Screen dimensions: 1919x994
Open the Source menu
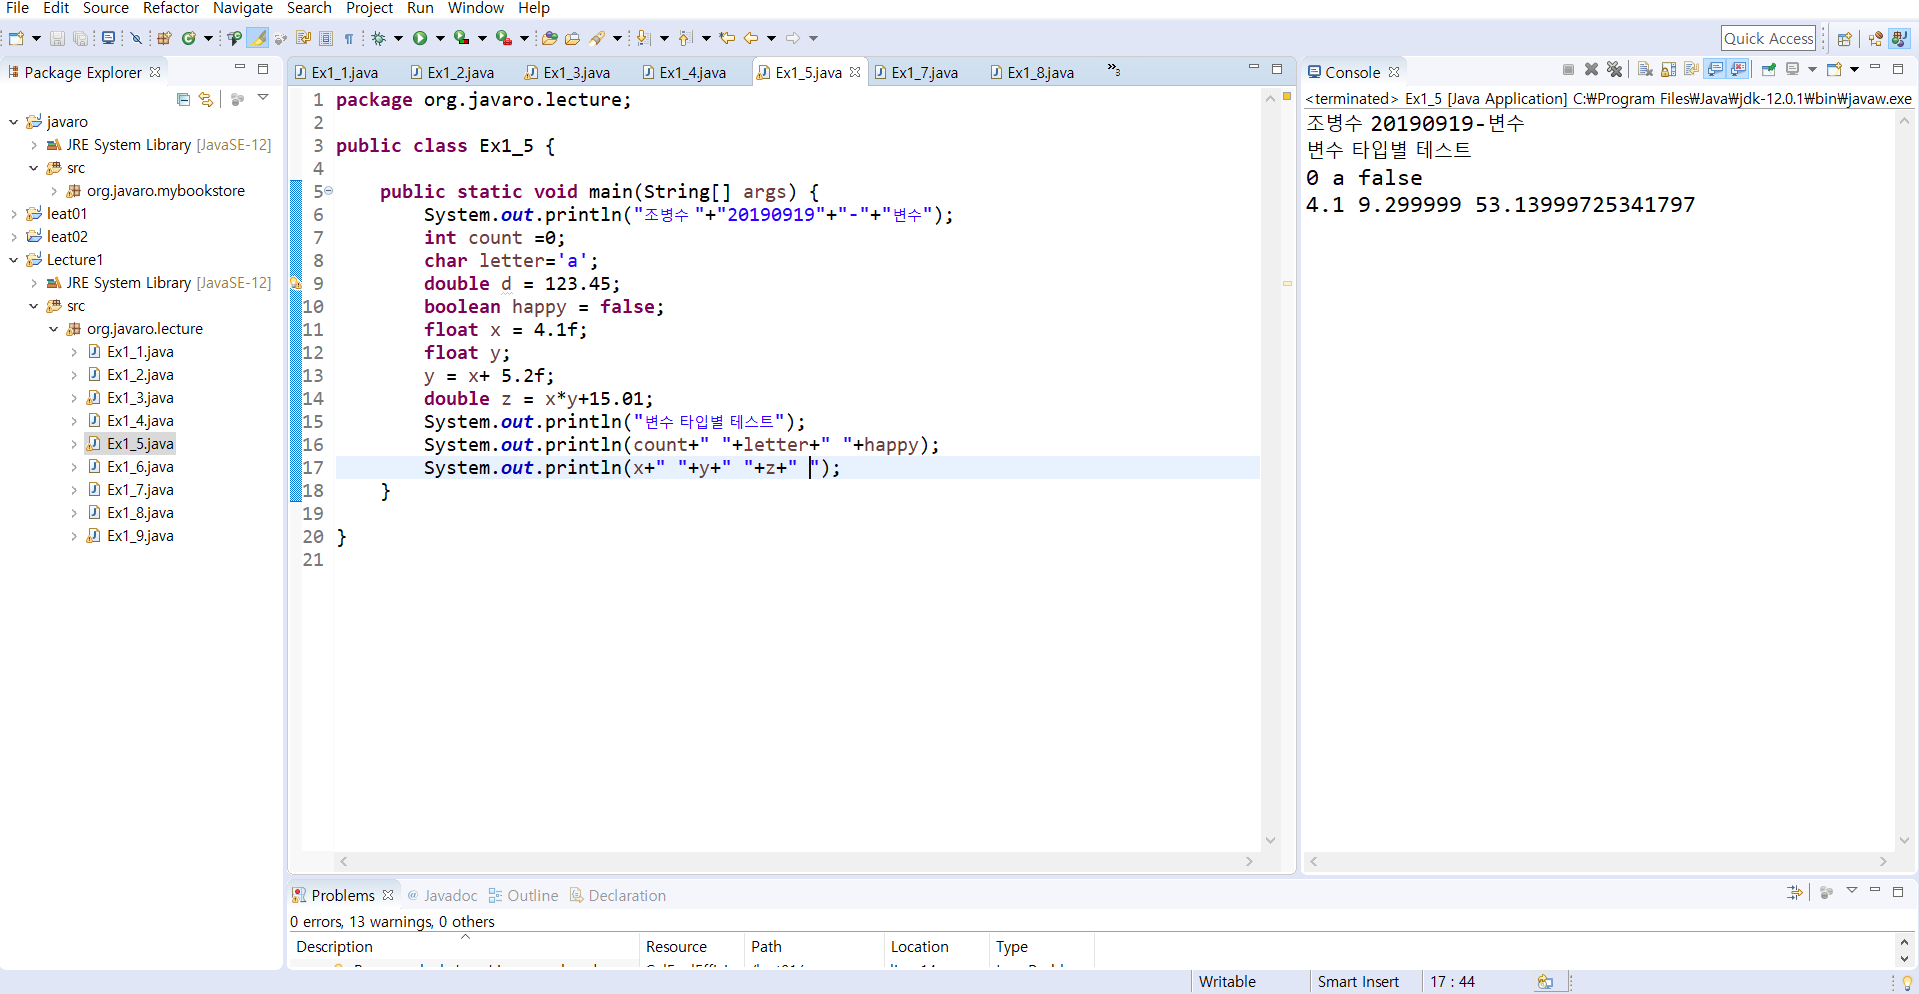(x=106, y=8)
